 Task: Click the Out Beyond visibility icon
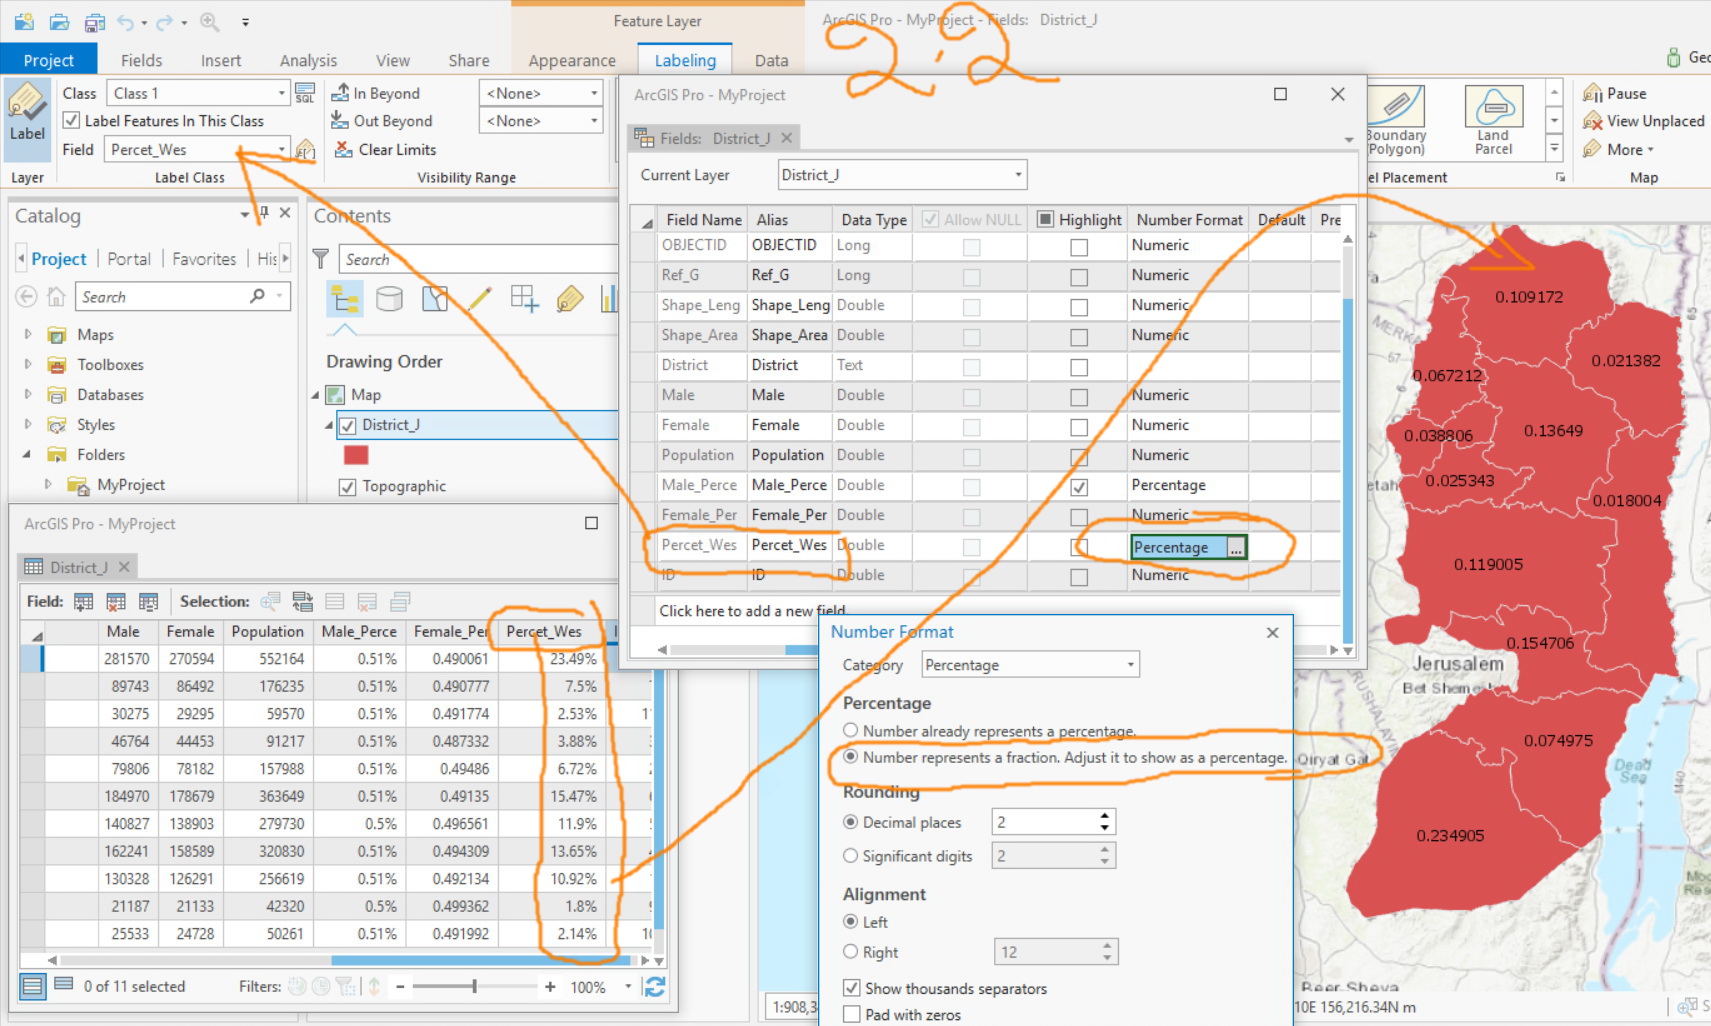tap(340, 121)
